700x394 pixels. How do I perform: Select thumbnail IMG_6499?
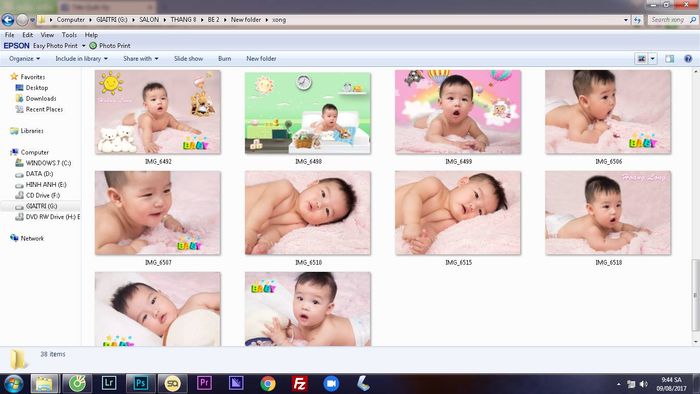click(458, 112)
